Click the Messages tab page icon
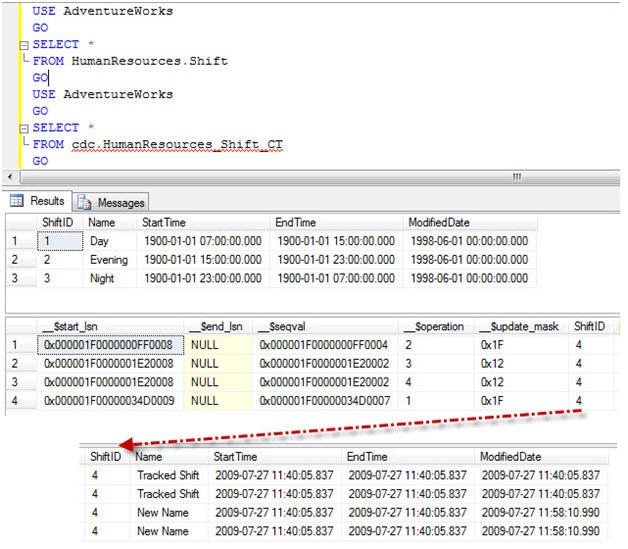The image size is (628, 549). (86, 202)
